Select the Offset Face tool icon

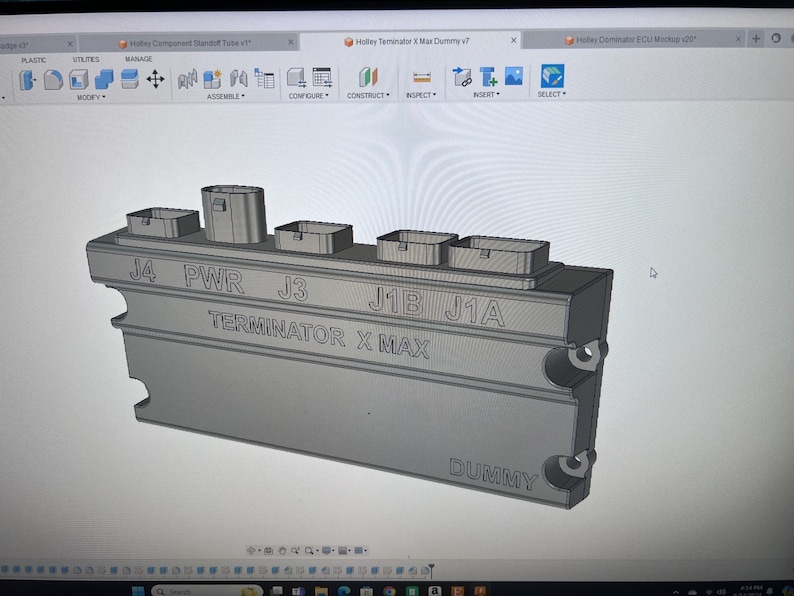coord(130,79)
